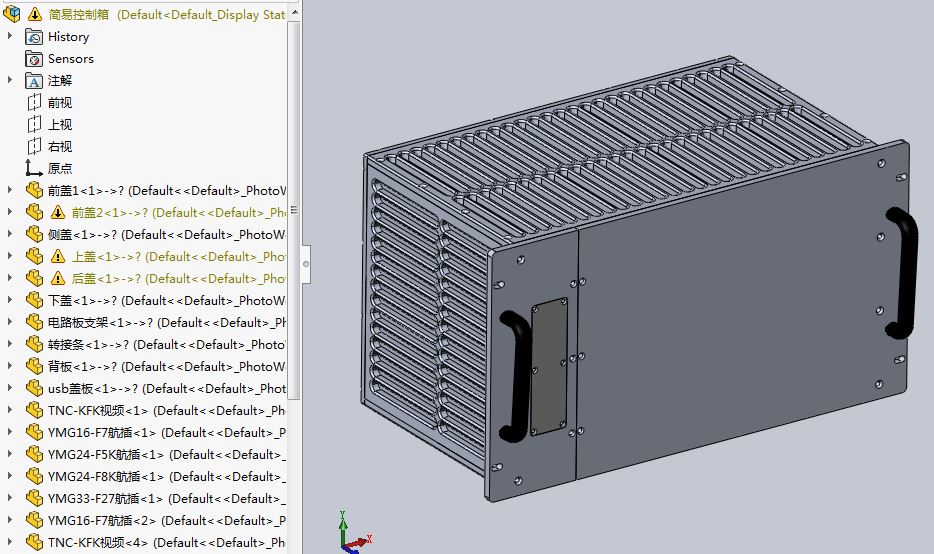Expand the History node
This screenshot has height=554, width=934.
10,36
